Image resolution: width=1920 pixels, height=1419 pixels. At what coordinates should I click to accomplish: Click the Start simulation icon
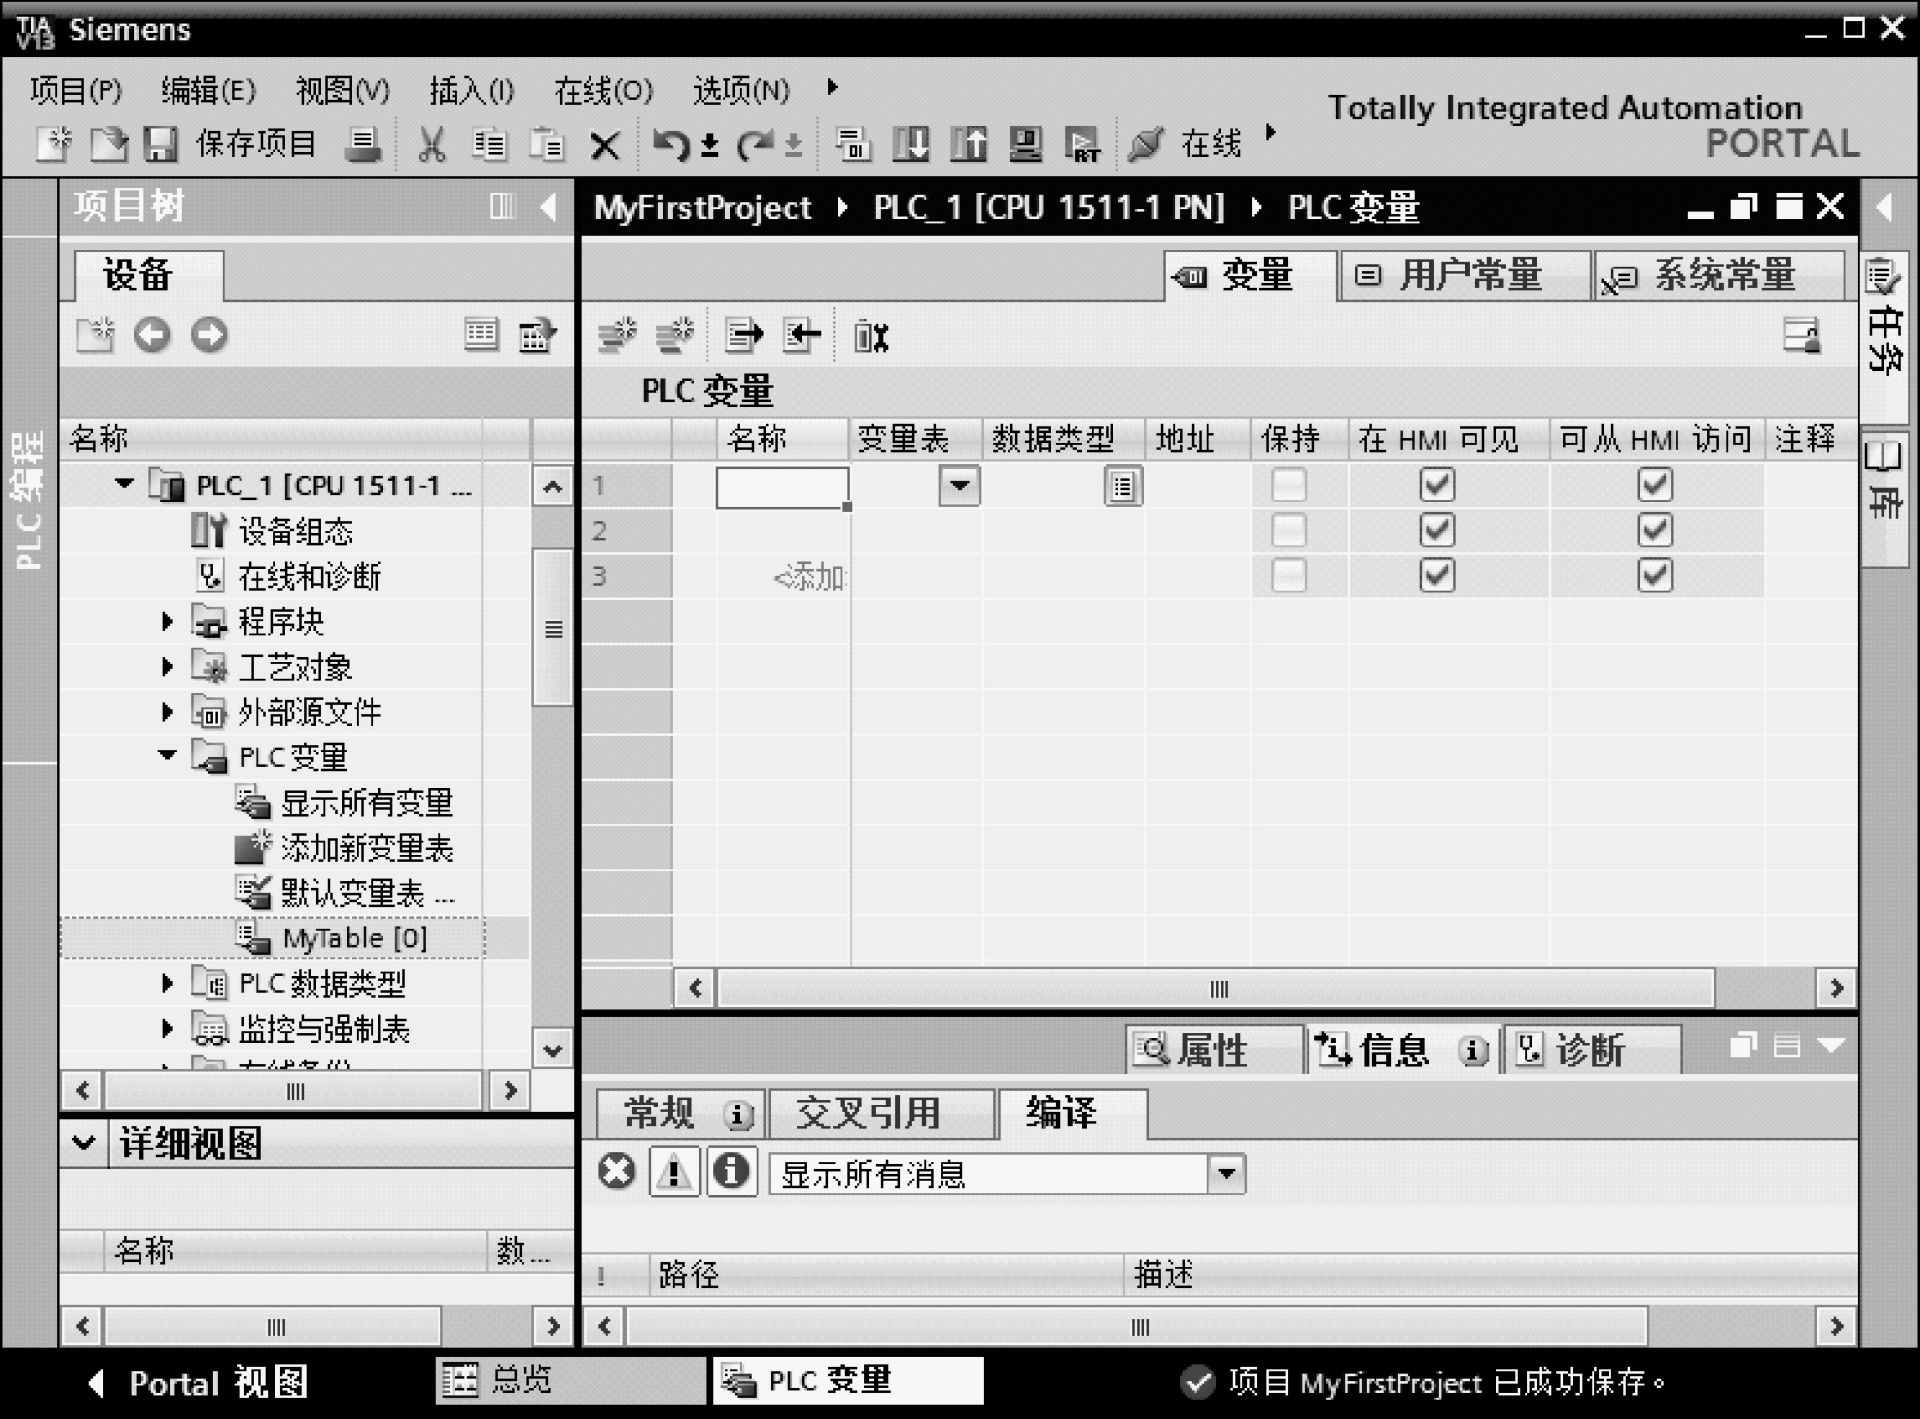click(x=1025, y=144)
